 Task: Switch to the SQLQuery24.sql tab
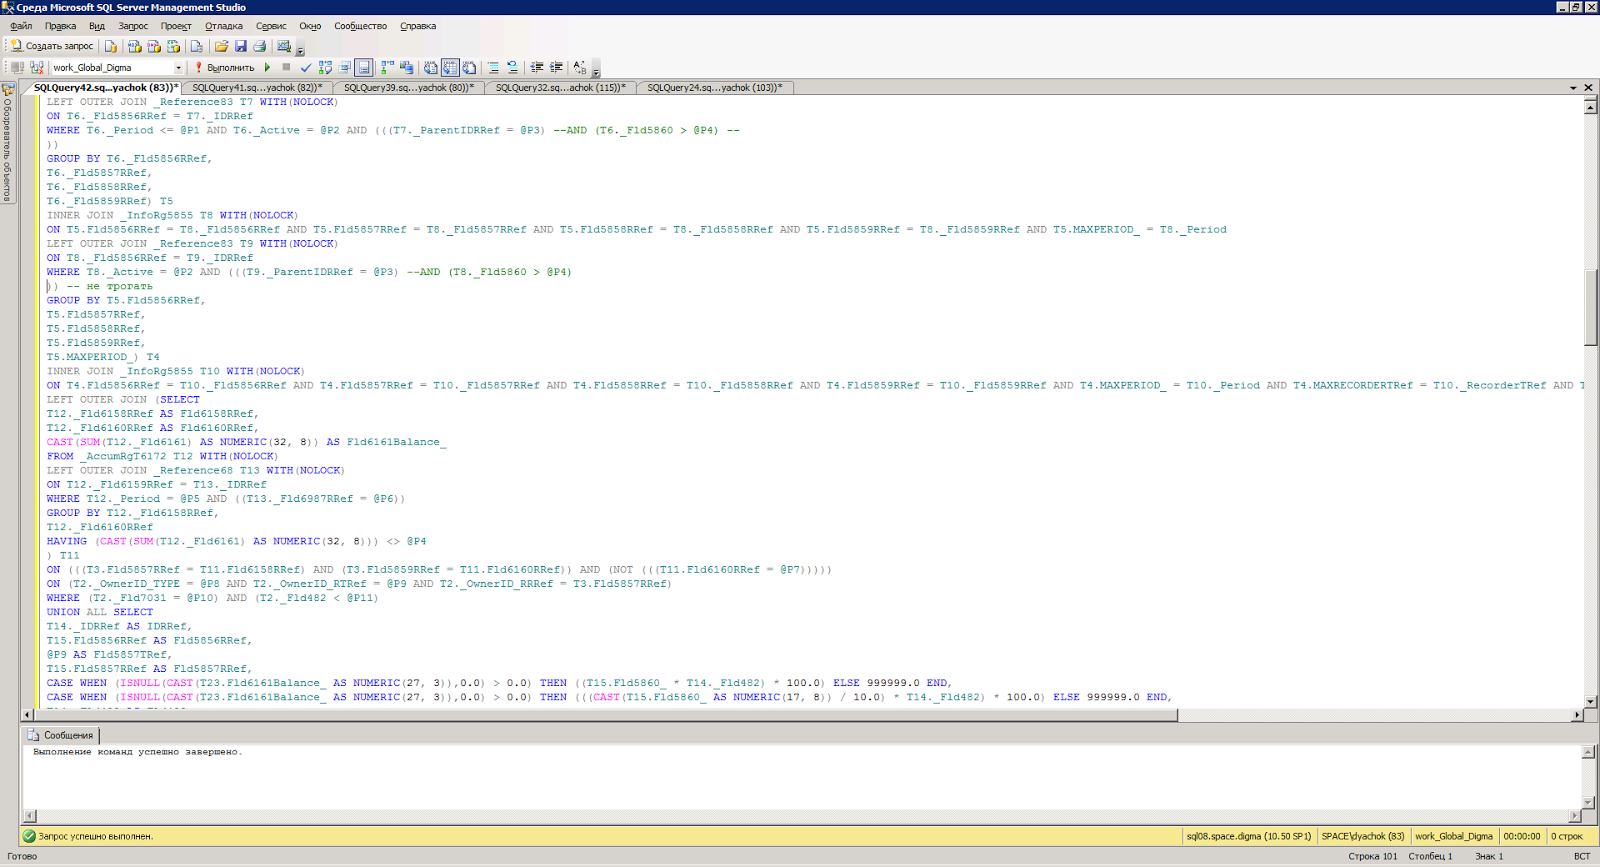coord(714,88)
